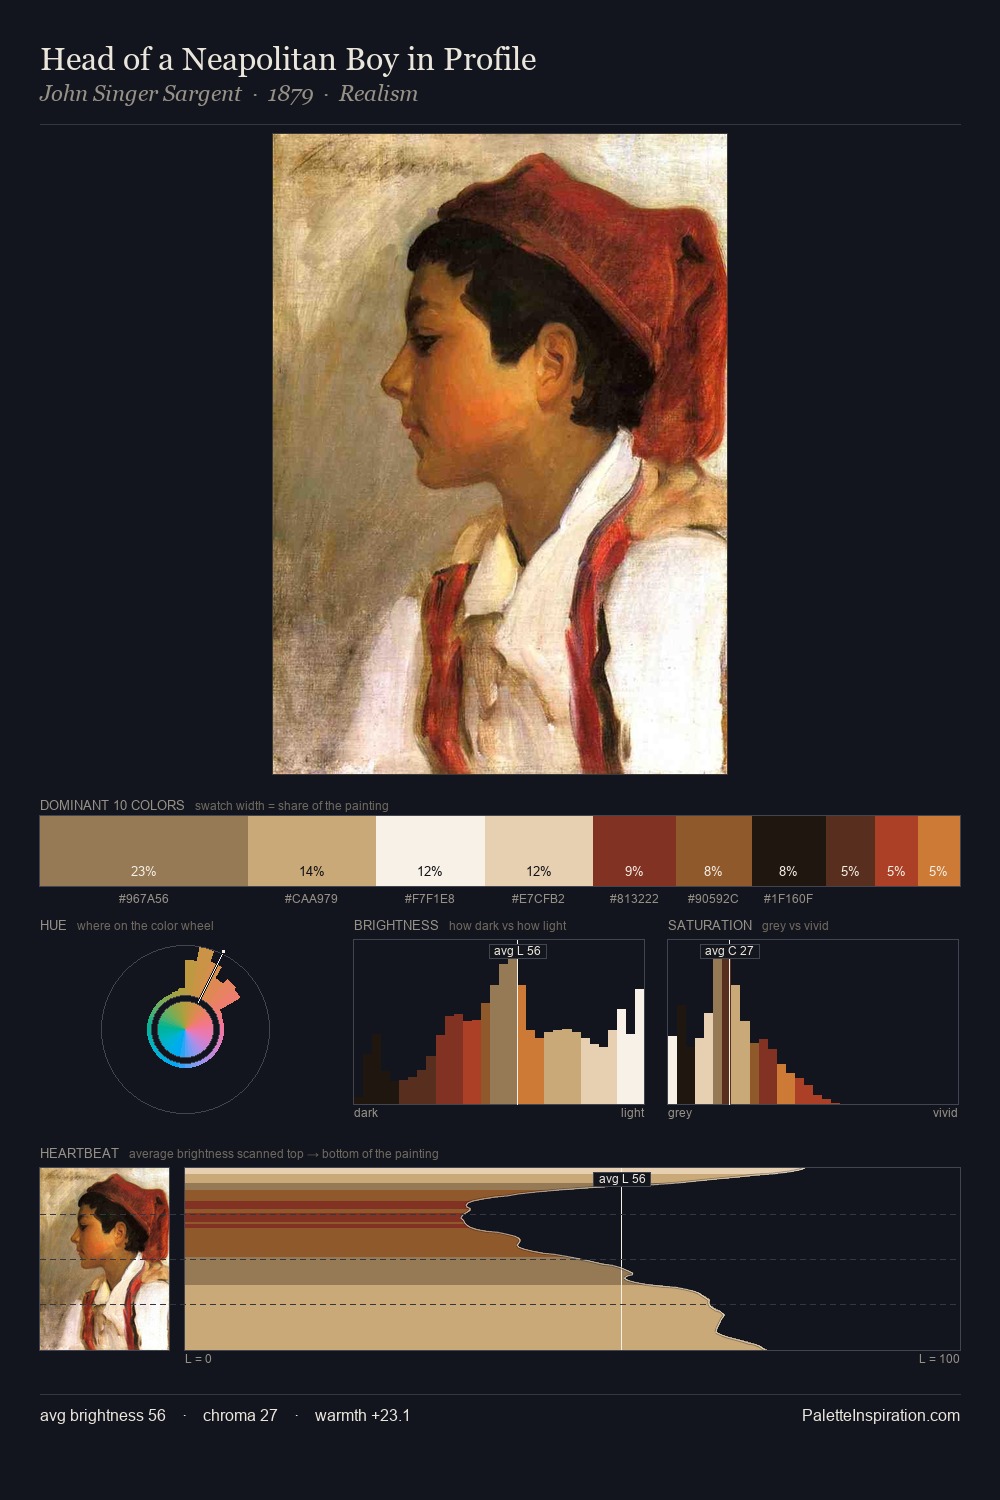The width and height of the screenshot is (1000, 1500).
Task: Click the main painting image of the Neapolitan boy
Action: (500, 454)
